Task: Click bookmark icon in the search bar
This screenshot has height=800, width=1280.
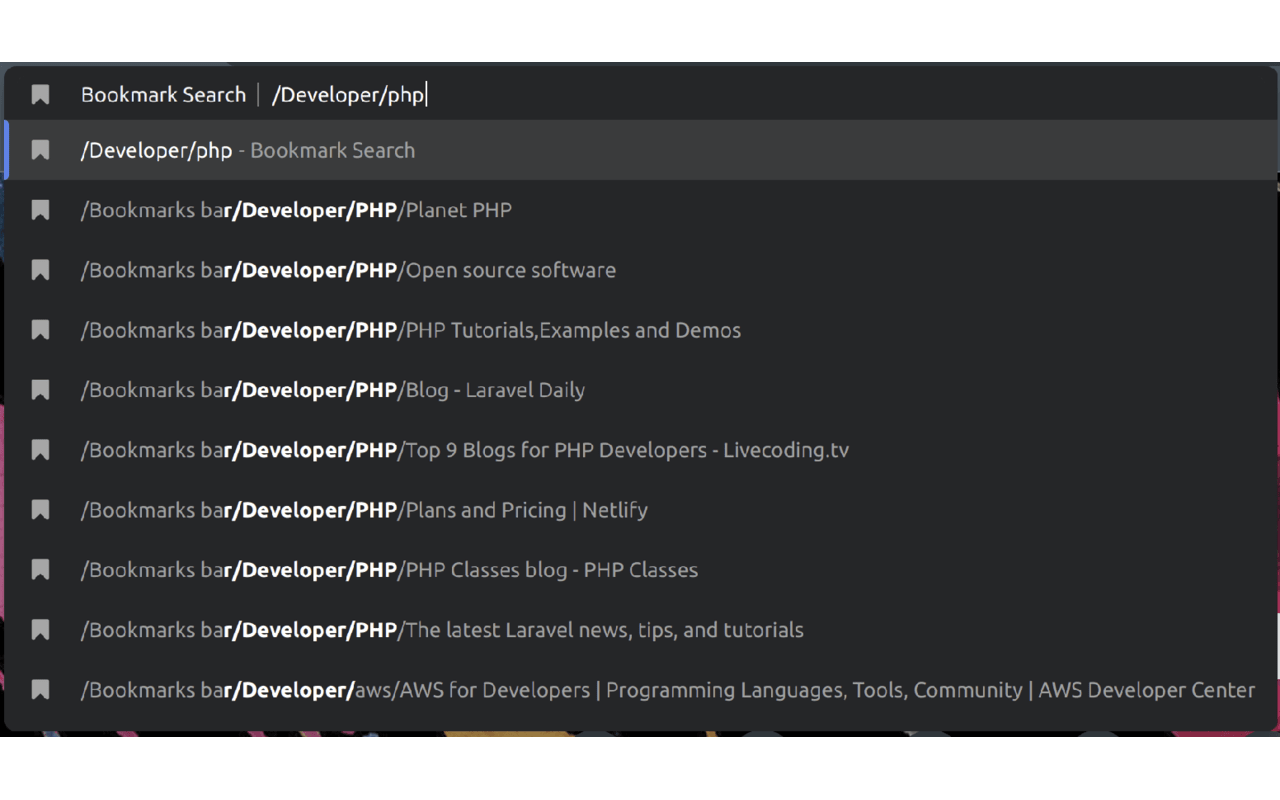Action: pyautogui.click(x=40, y=95)
